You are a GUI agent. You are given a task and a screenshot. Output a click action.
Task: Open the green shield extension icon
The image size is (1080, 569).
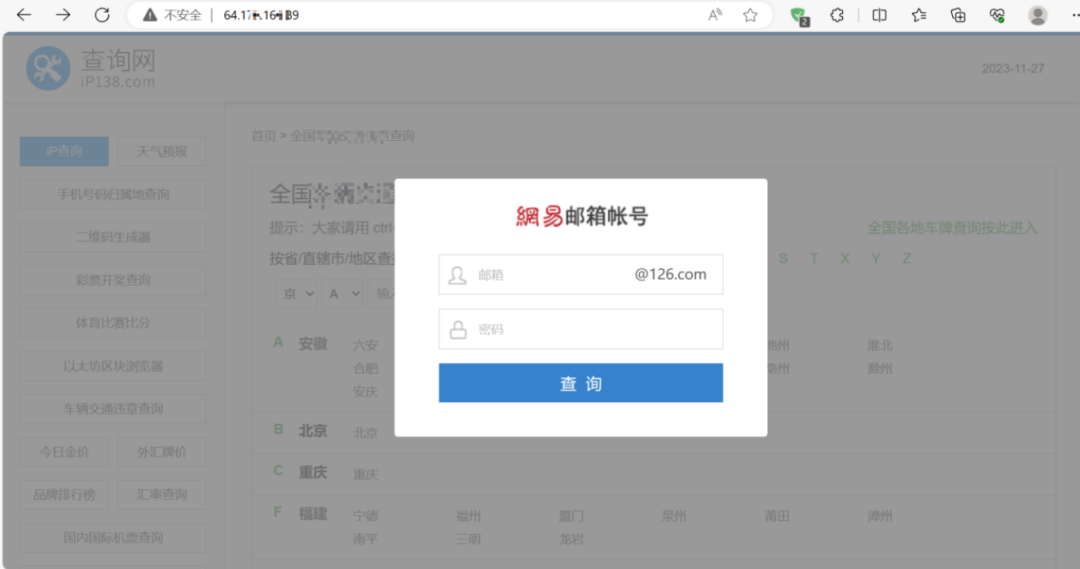pos(799,16)
